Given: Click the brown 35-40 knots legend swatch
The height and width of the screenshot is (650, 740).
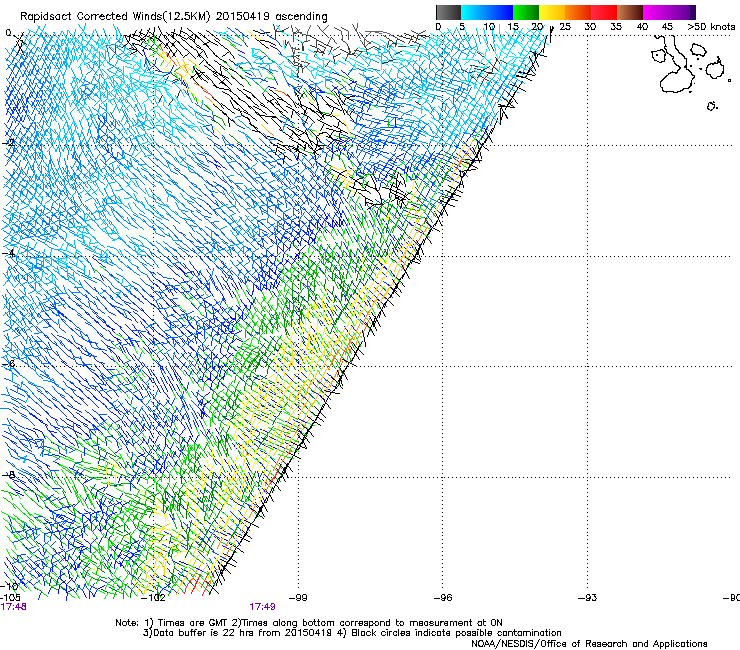Looking at the screenshot, I should [630, 12].
